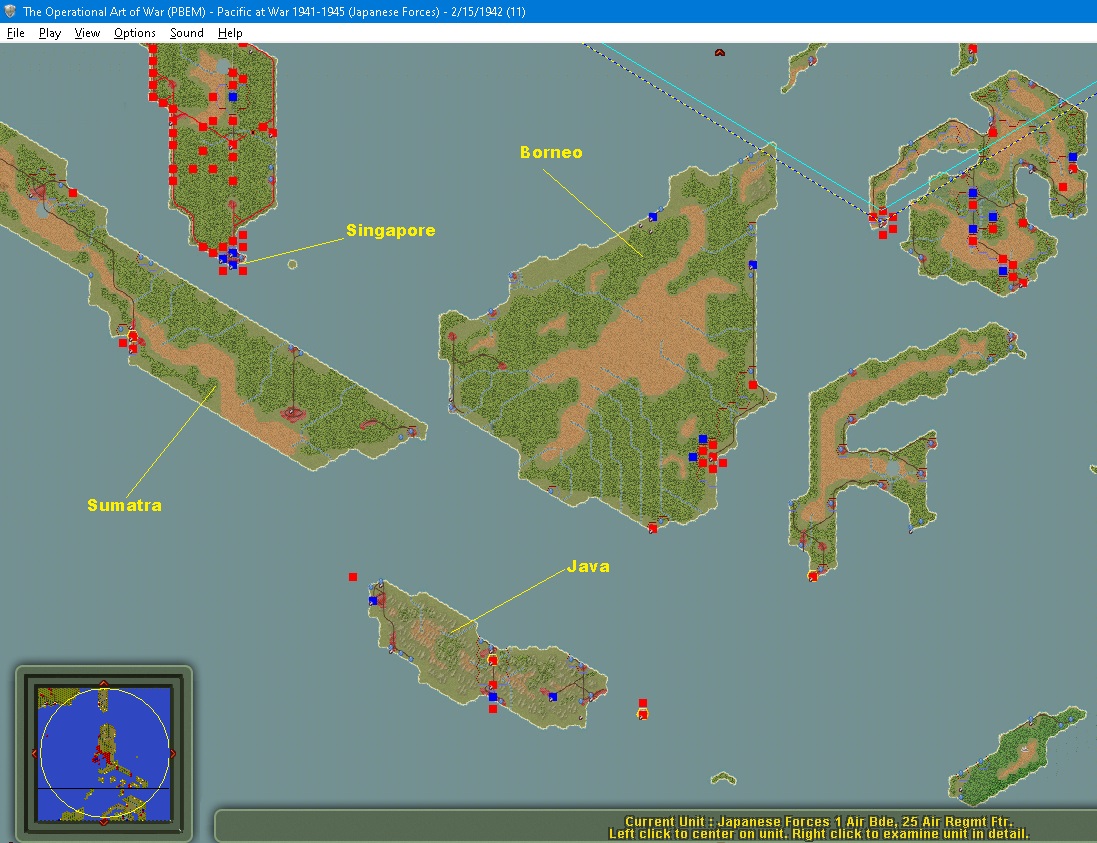The height and width of the screenshot is (843, 1097).
Task: Click the minimap's red down scroll arrow
Action: pyautogui.click(x=104, y=822)
